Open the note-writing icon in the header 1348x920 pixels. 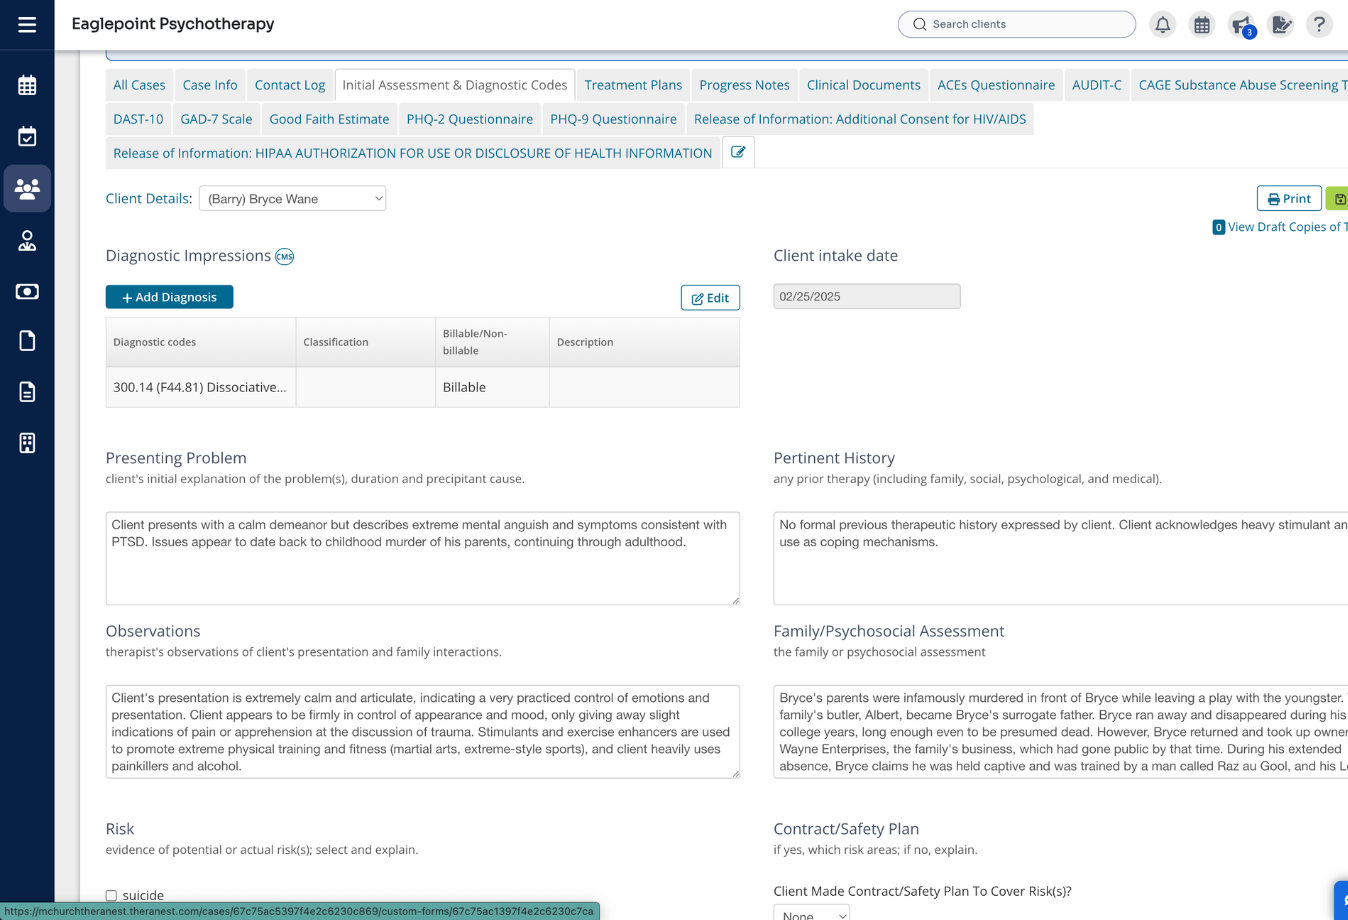[x=1281, y=25]
